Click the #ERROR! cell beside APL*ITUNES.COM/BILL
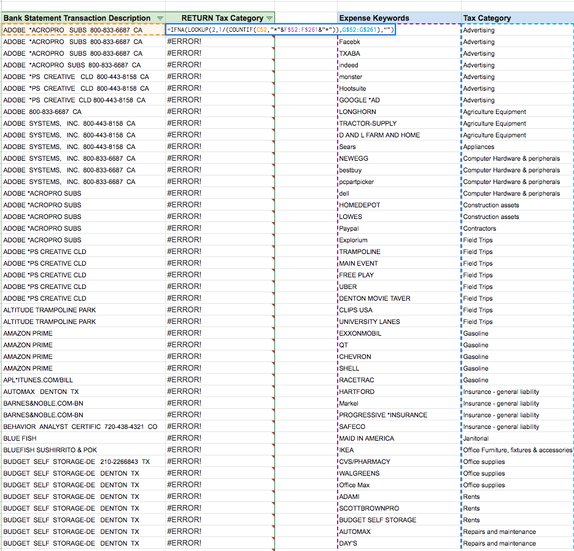574x551 pixels. pyautogui.click(x=220, y=380)
